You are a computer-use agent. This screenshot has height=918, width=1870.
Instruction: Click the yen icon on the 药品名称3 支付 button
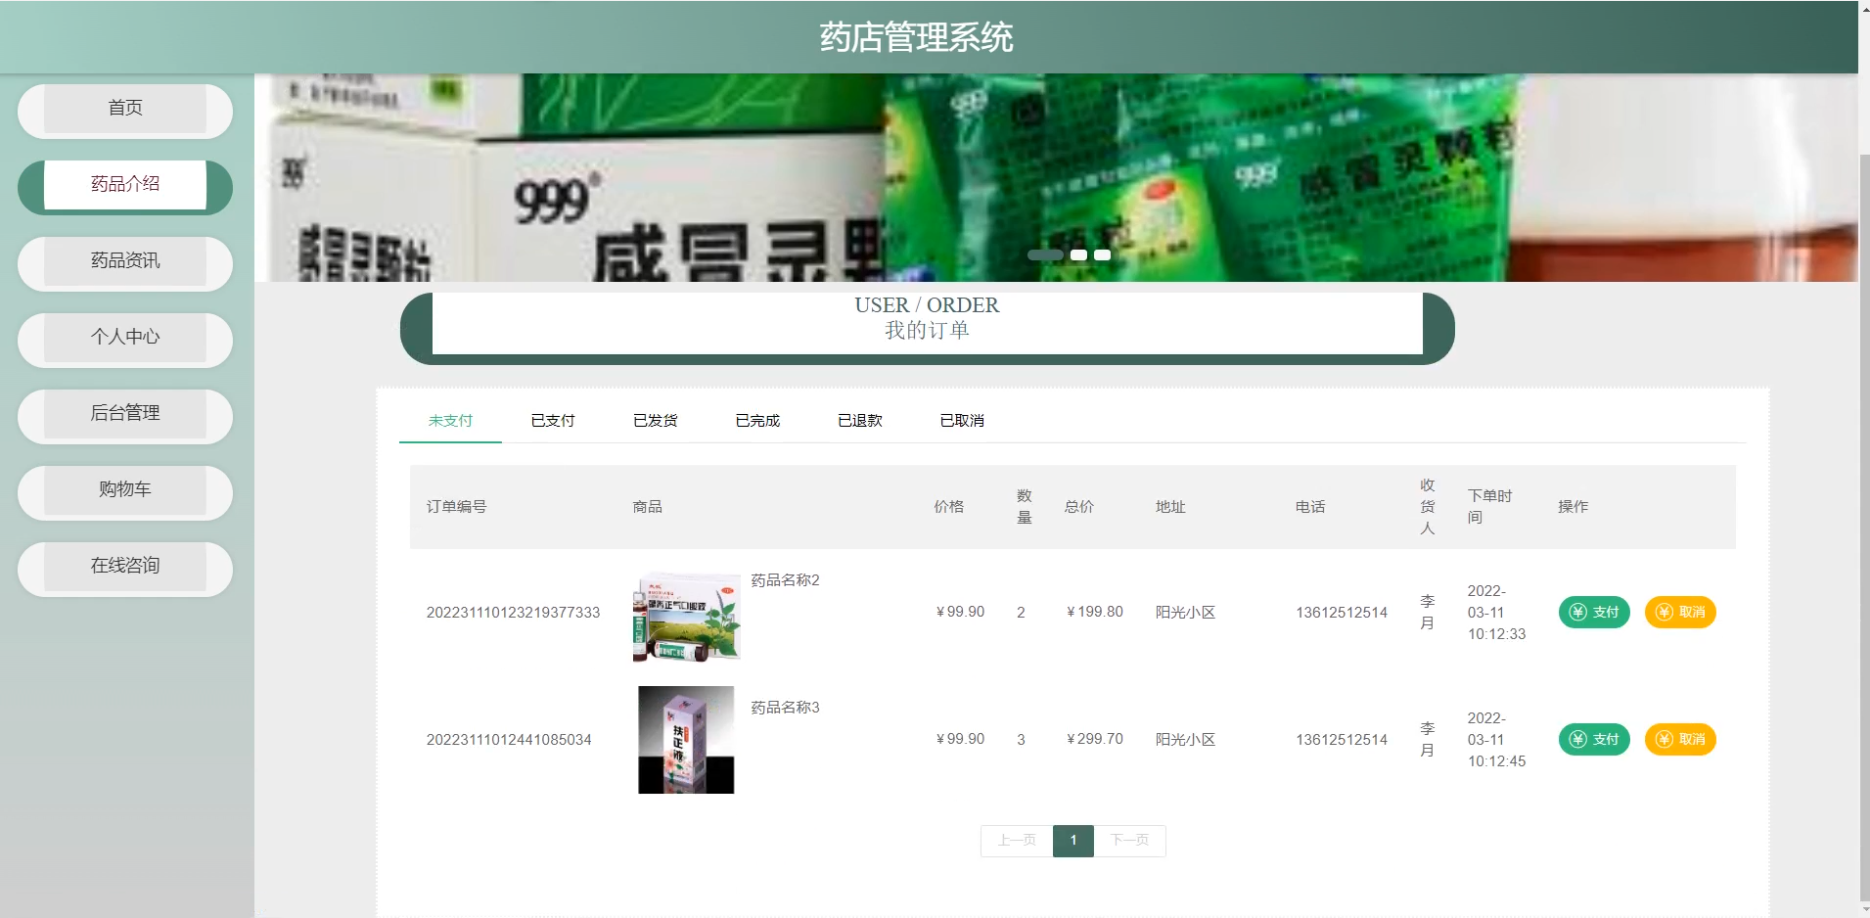[1578, 739]
